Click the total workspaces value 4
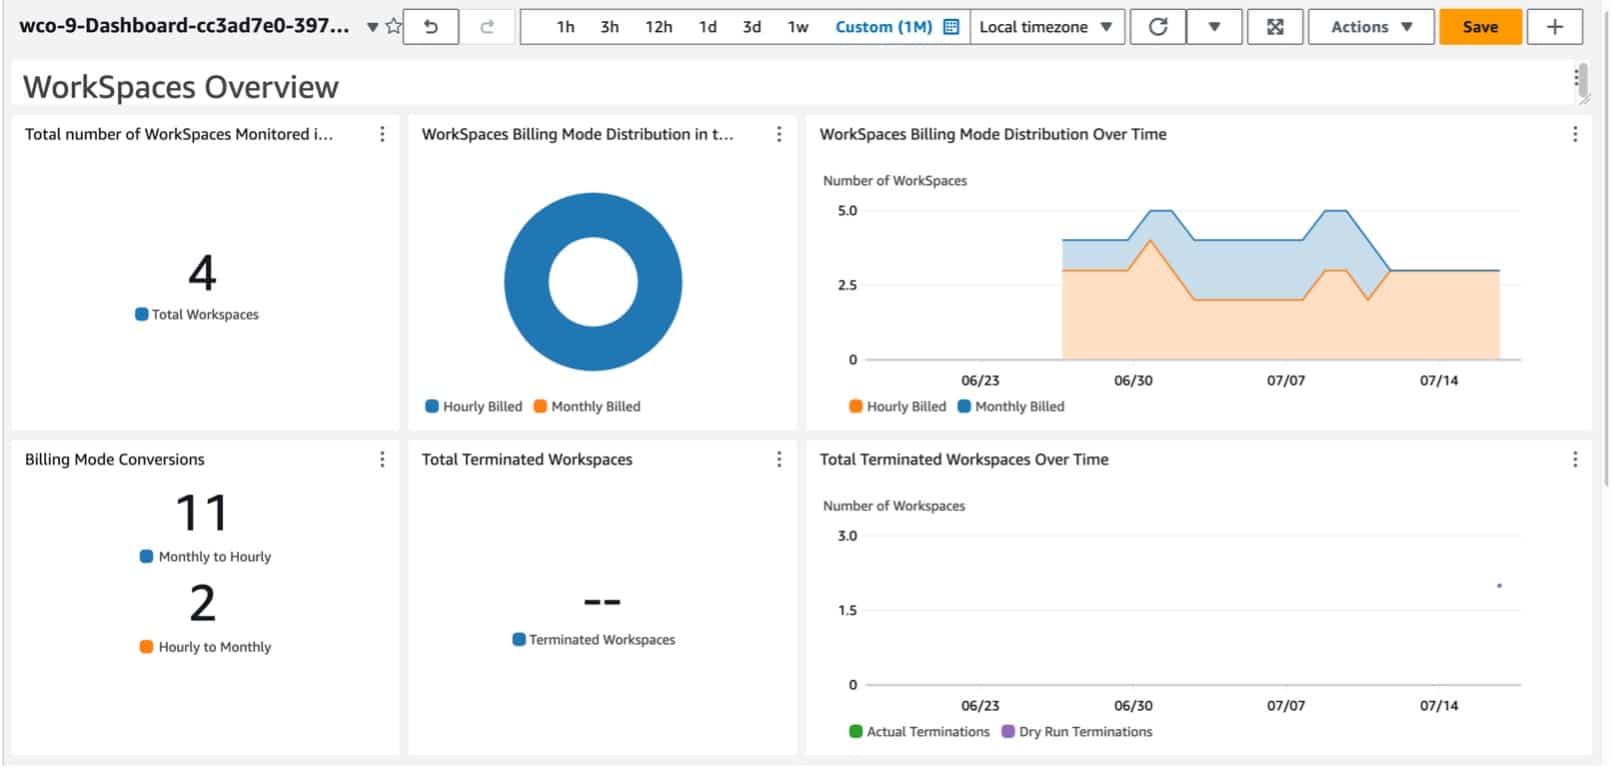 [x=202, y=273]
